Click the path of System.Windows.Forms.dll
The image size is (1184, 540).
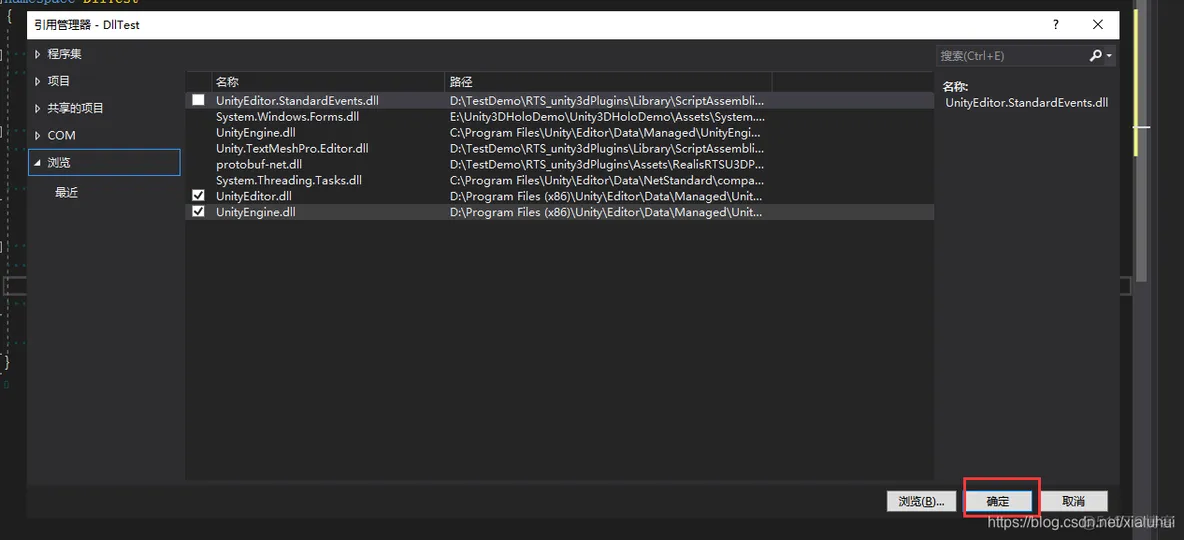coord(607,116)
